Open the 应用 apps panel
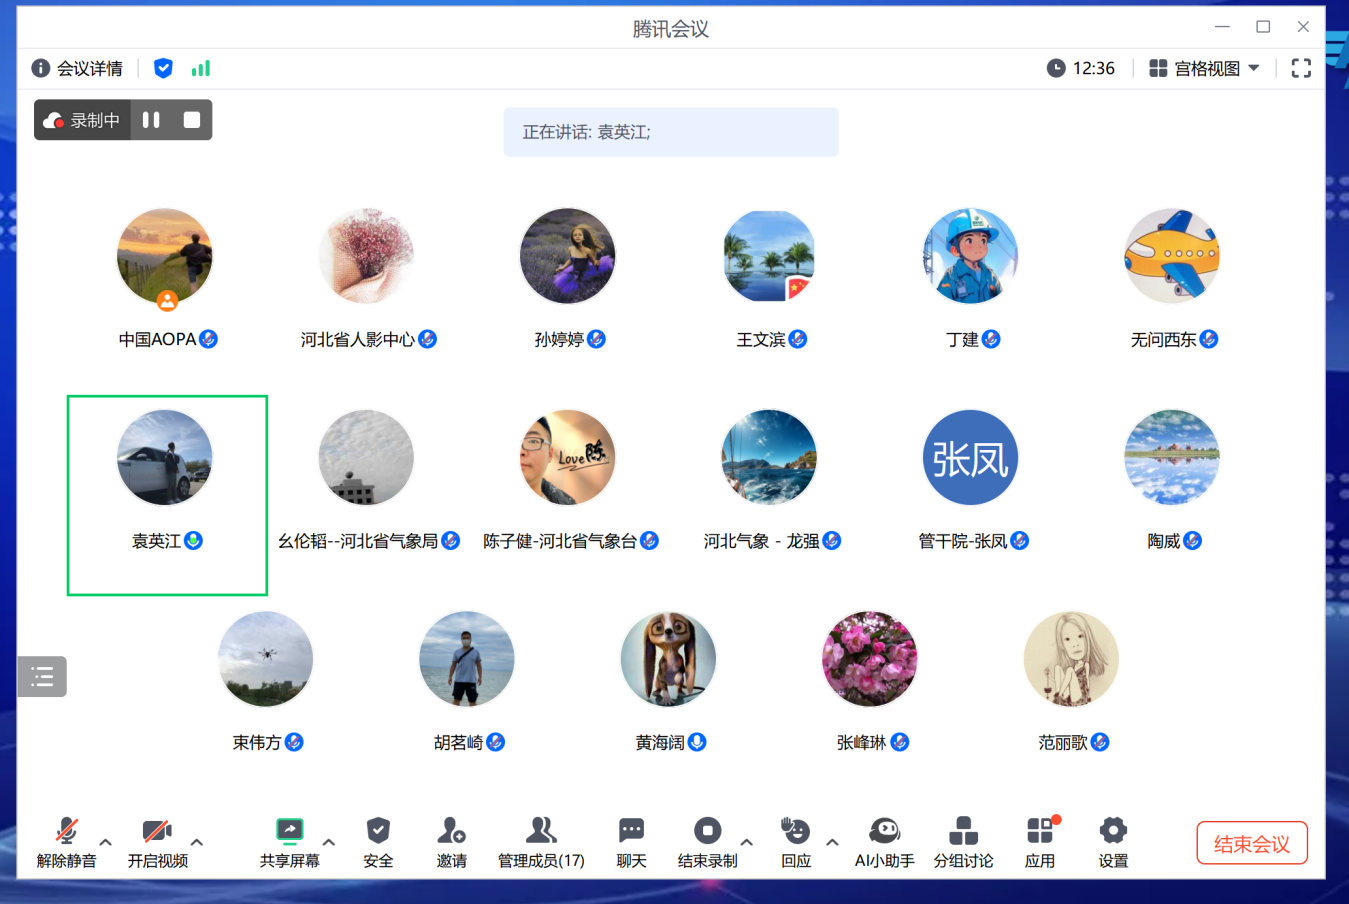Screen dimensions: 1349x904 pos(1040,840)
